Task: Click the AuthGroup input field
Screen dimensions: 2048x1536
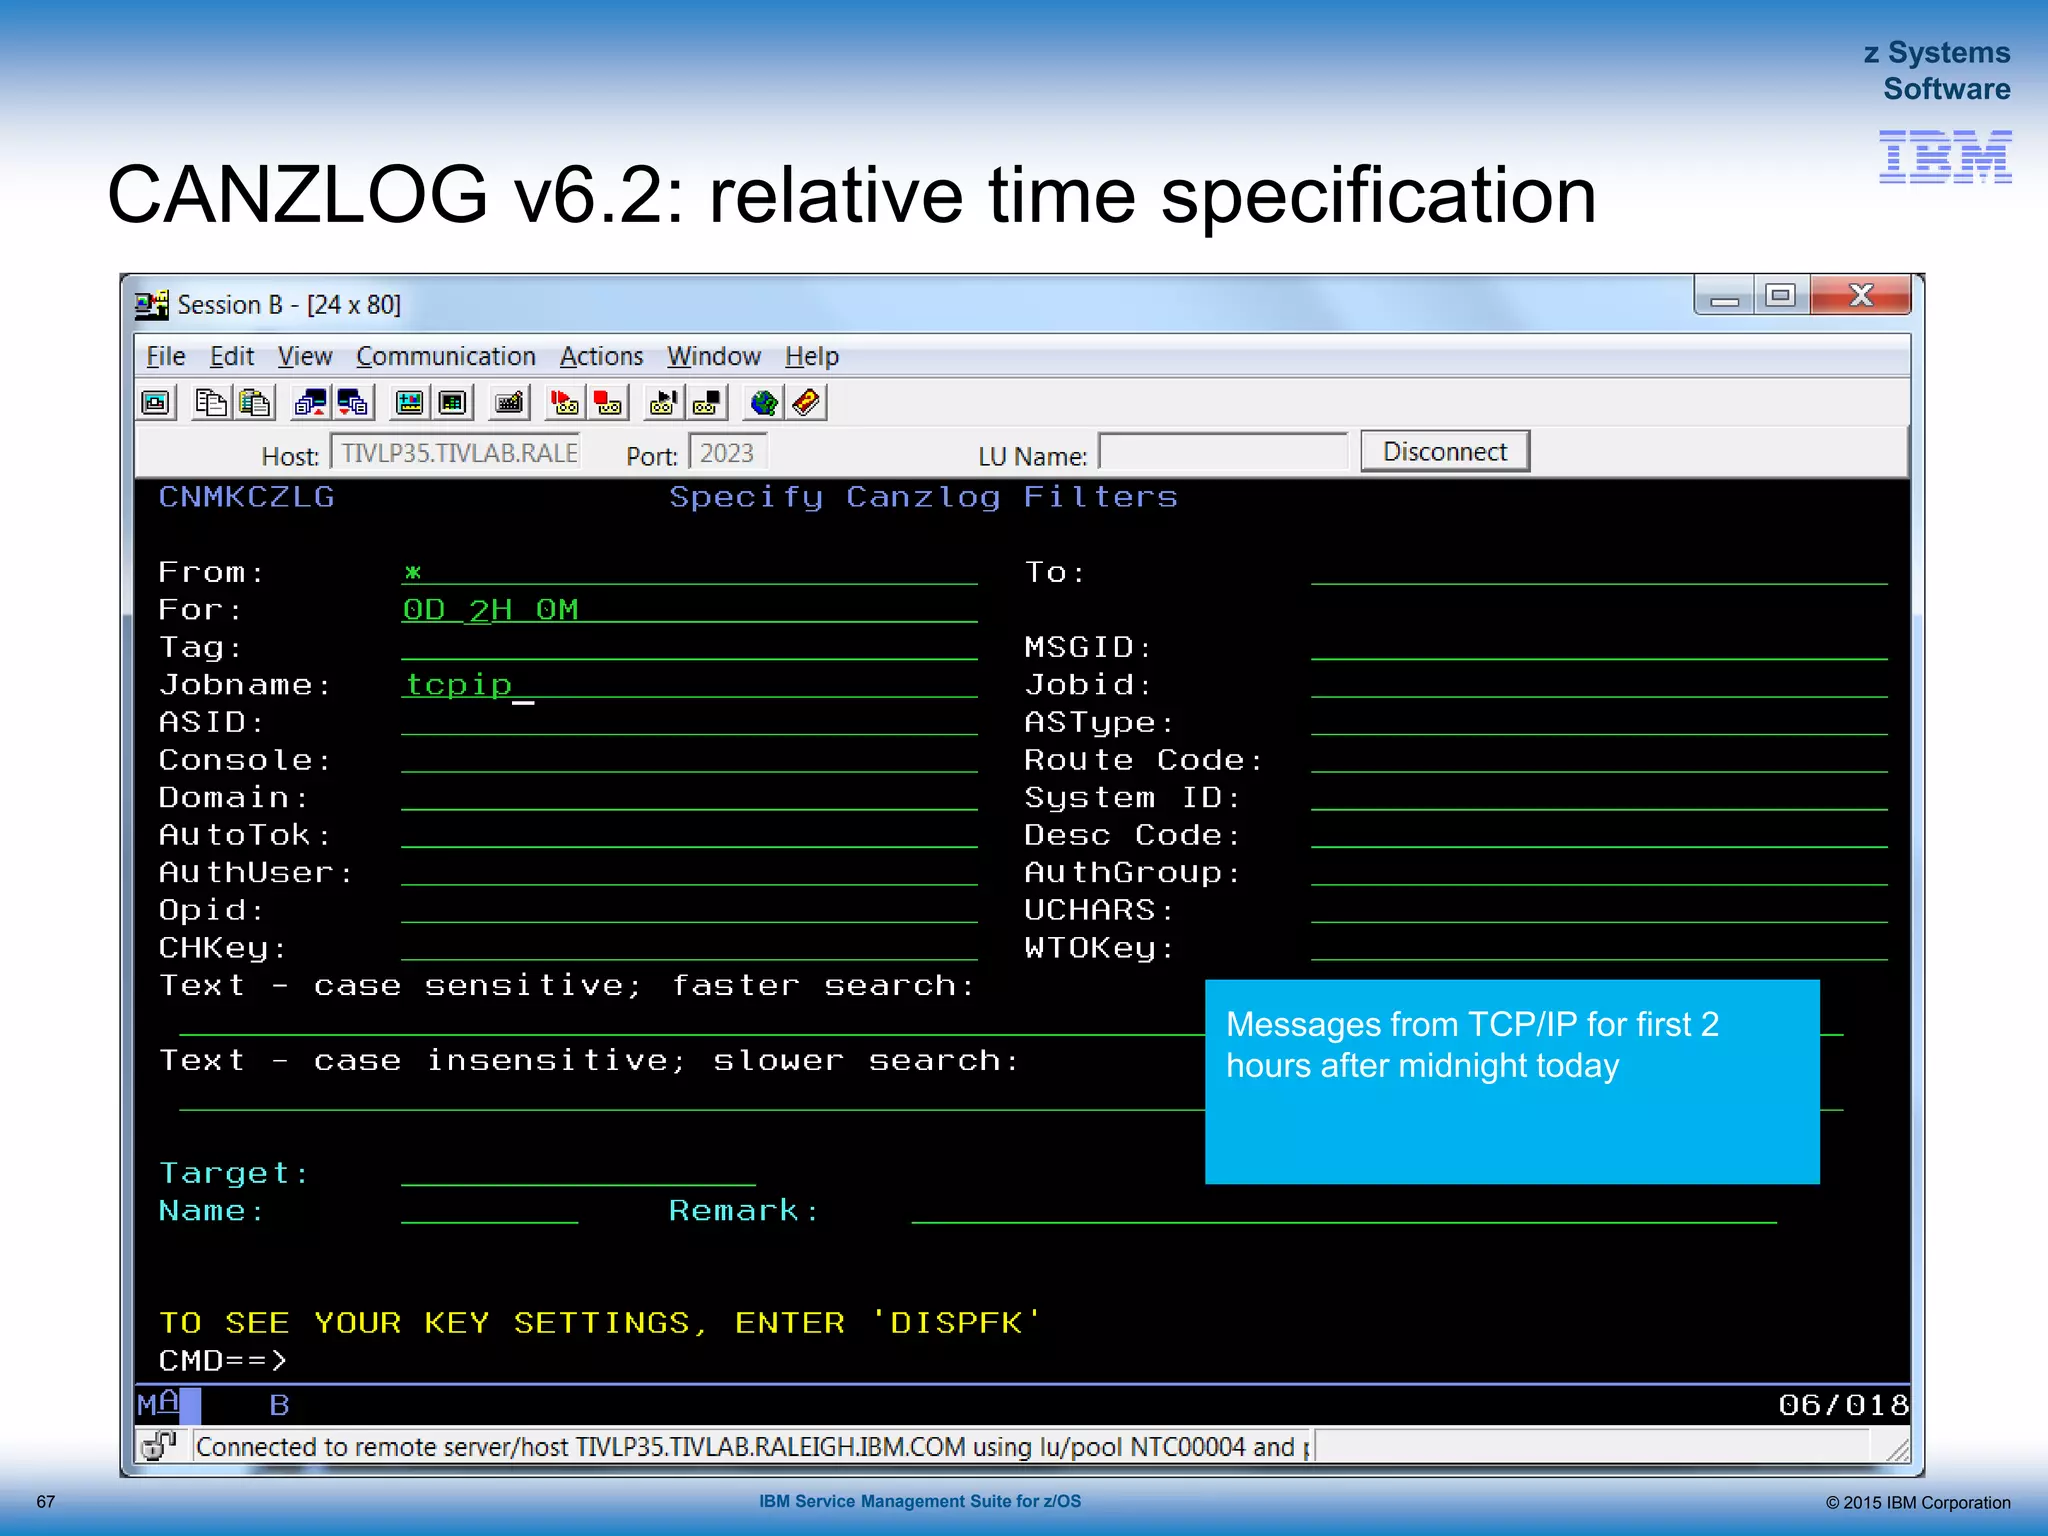Action: point(1599,872)
